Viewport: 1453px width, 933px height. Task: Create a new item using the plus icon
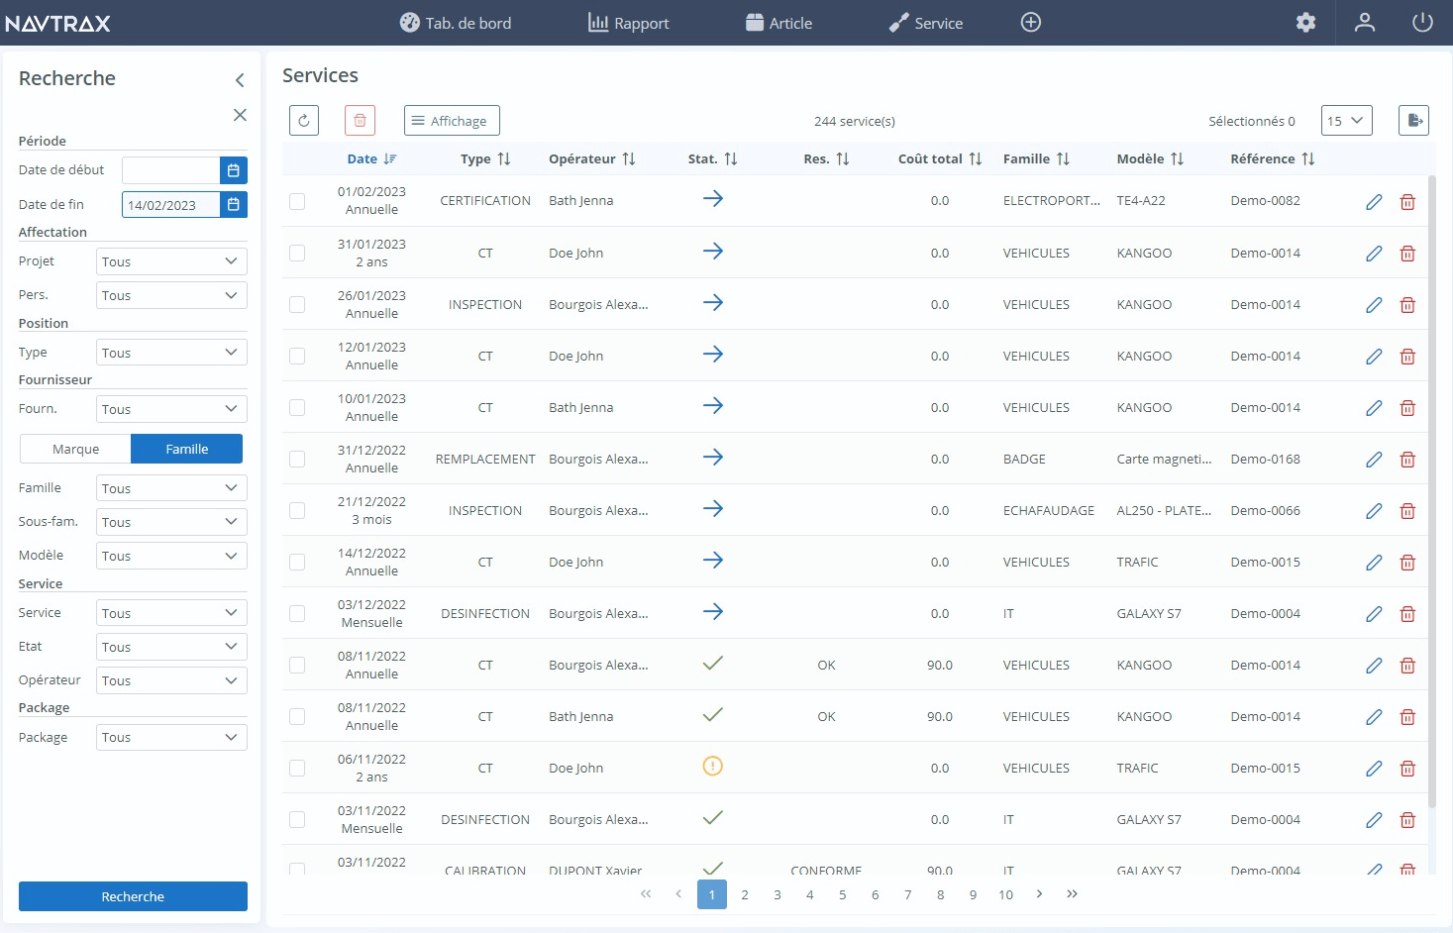(1031, 22)
